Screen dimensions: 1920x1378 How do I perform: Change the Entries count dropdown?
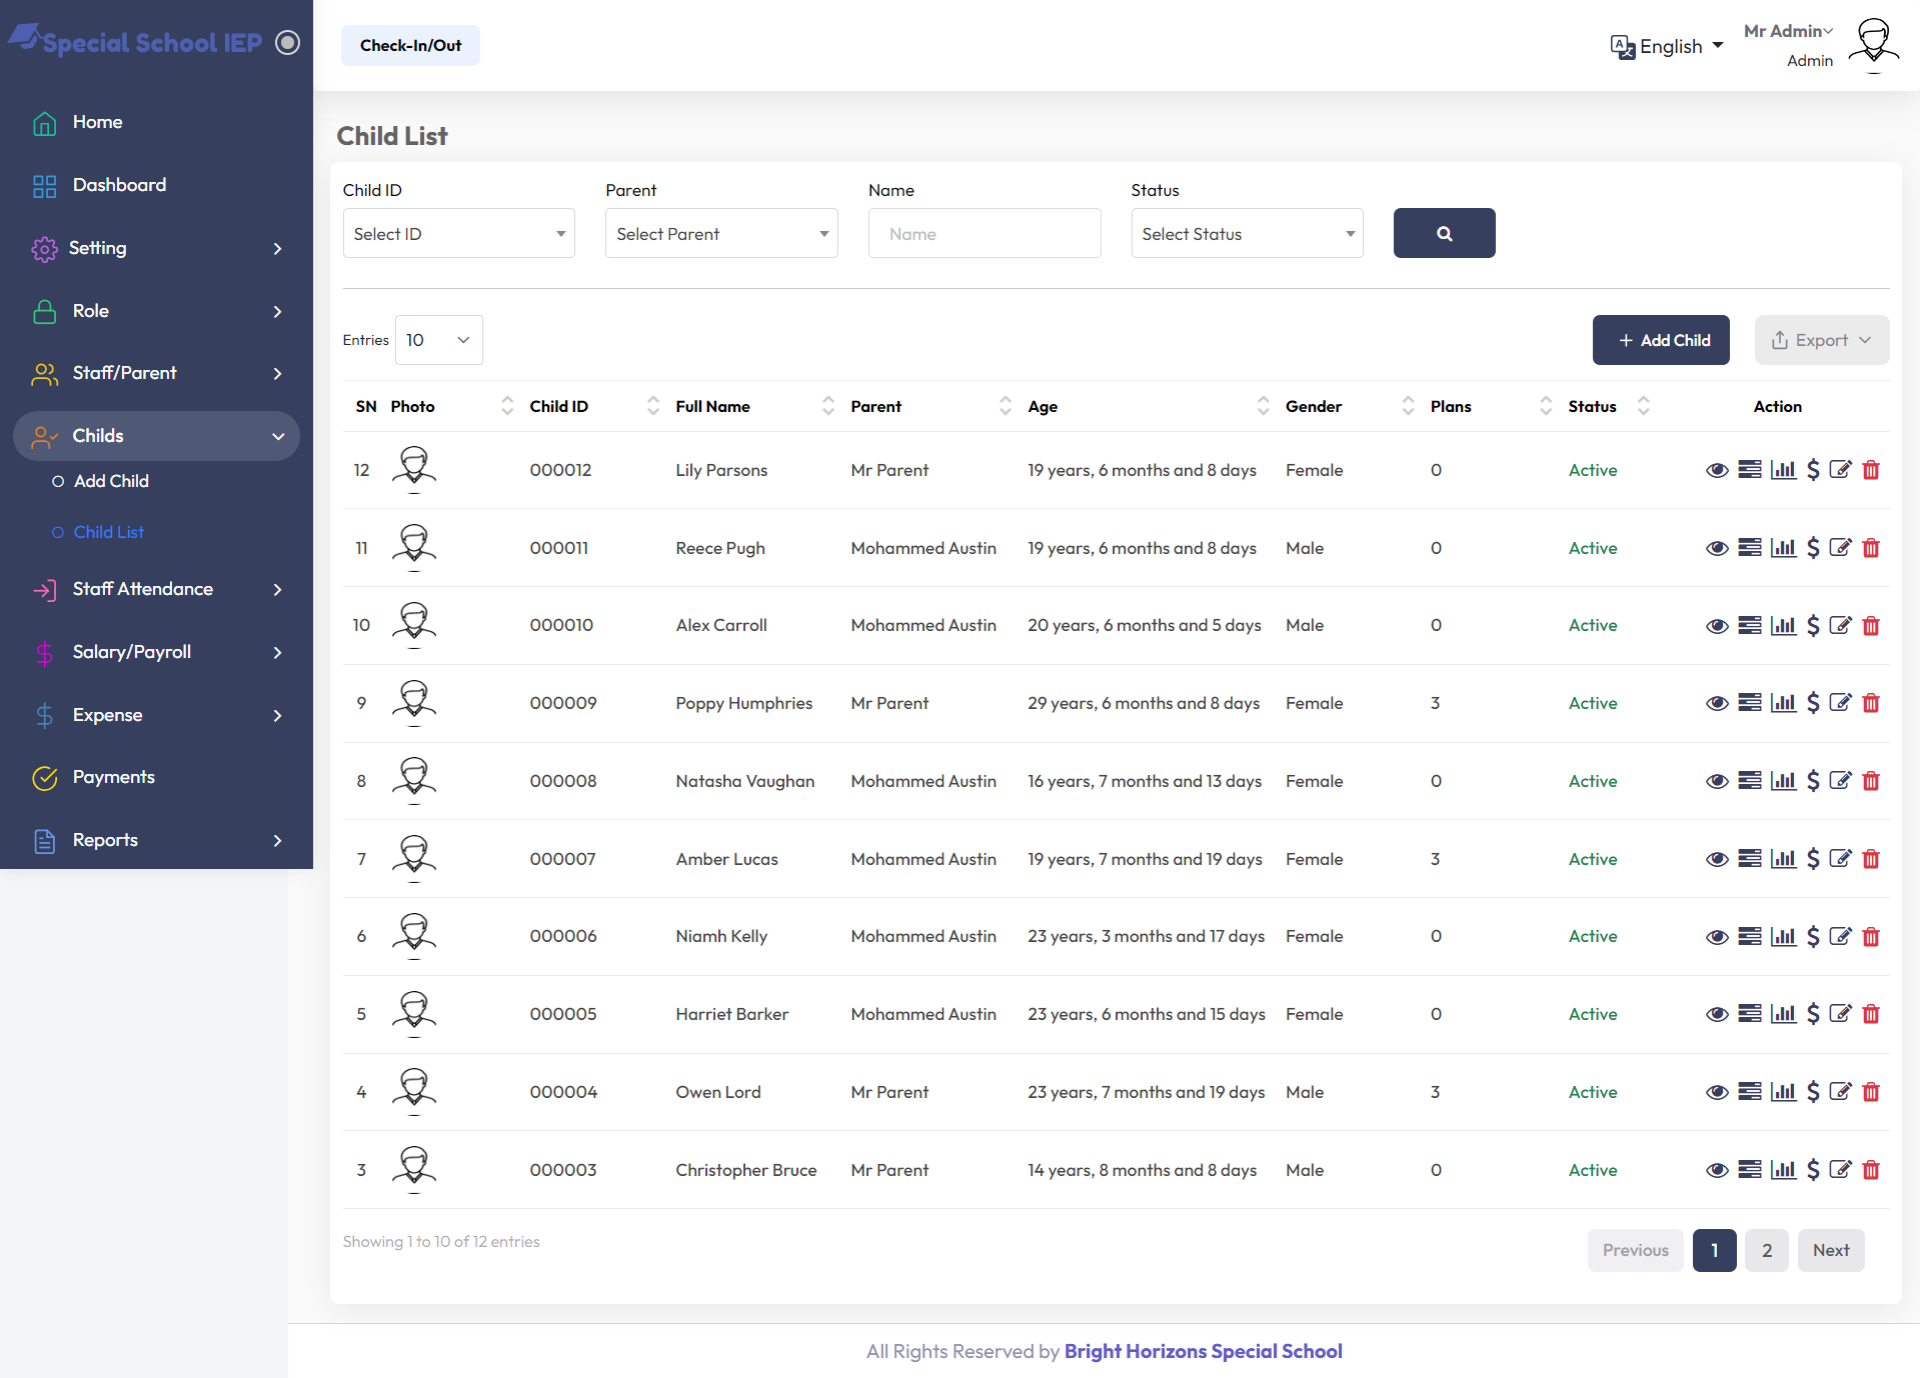pyautogui.click(x=438, y=340)
